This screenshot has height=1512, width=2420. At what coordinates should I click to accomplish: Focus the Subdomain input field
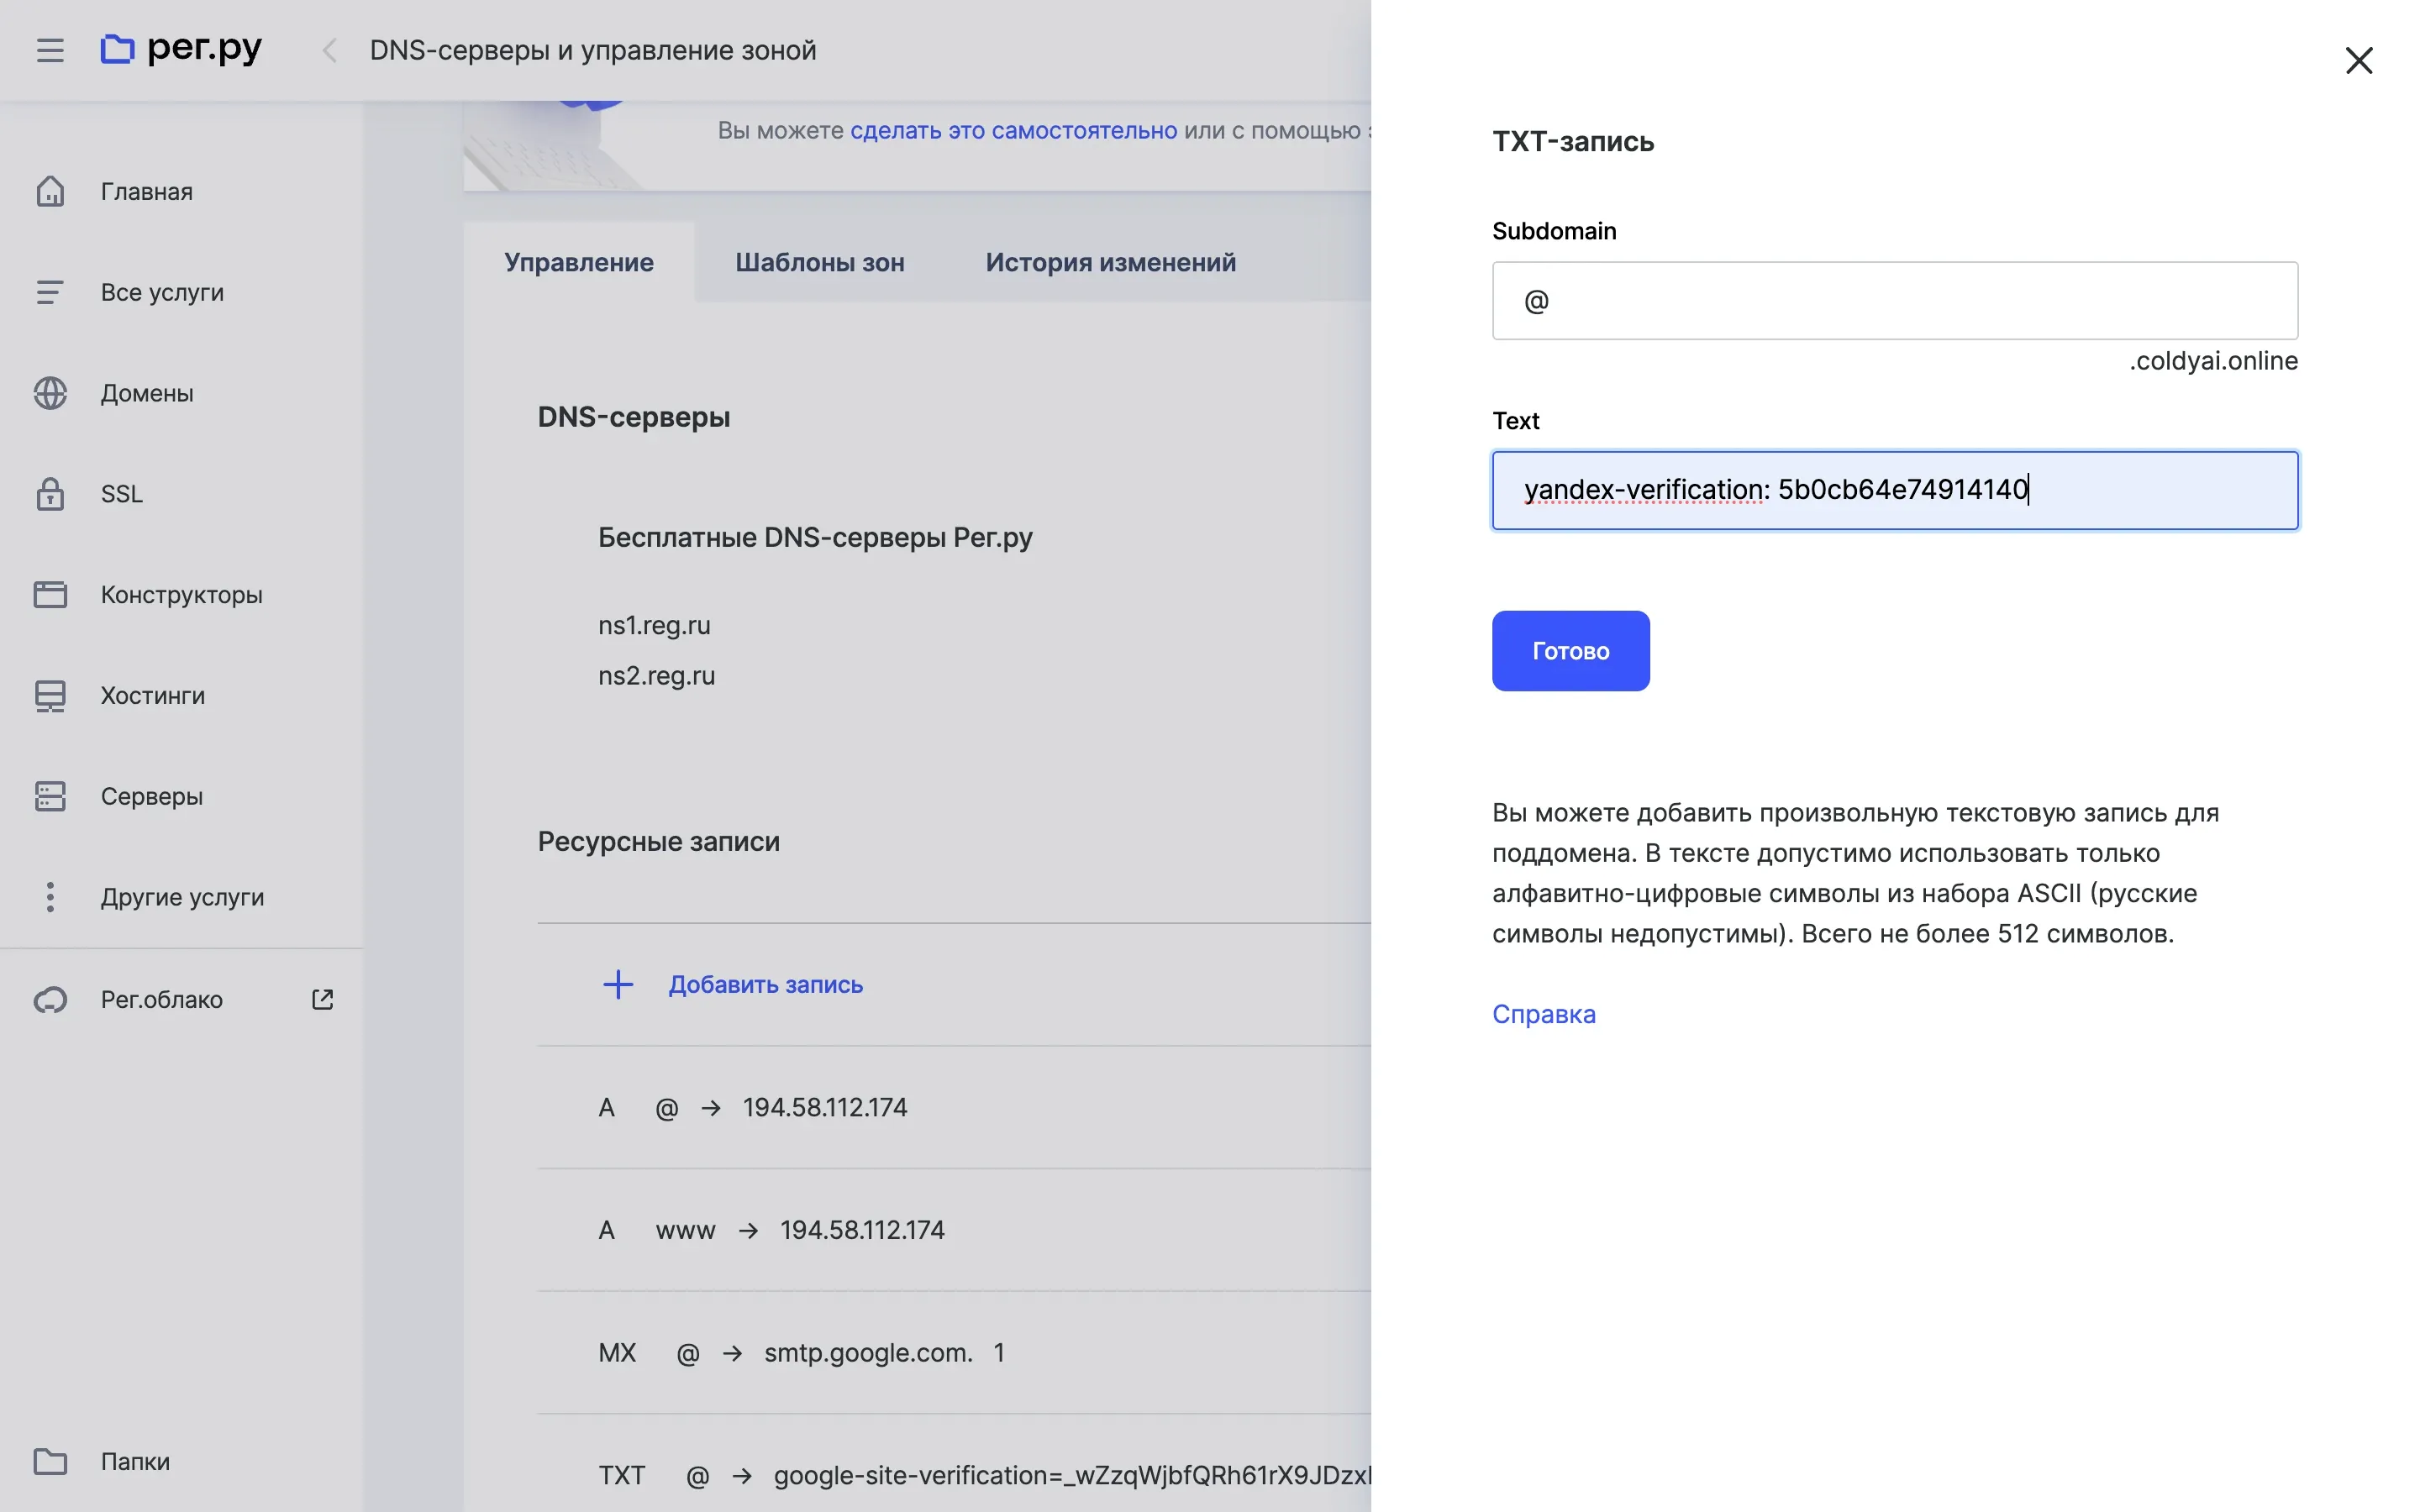1894,301
